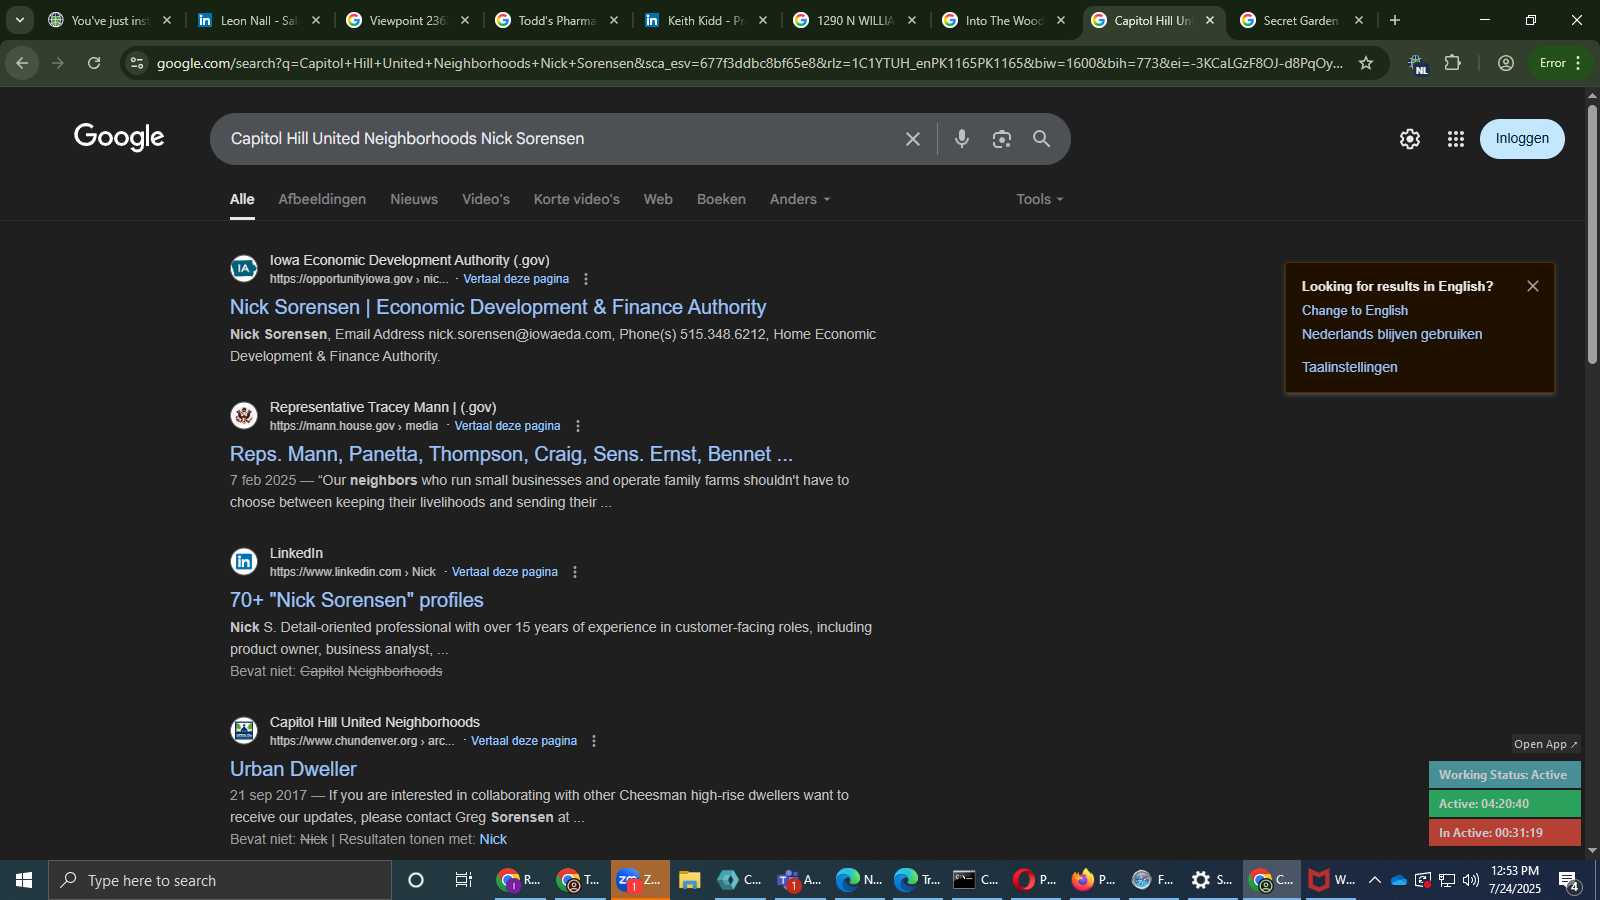Open Windows Start menu
This screenshot has height=900, width=1600.
(x=24, y=880)
